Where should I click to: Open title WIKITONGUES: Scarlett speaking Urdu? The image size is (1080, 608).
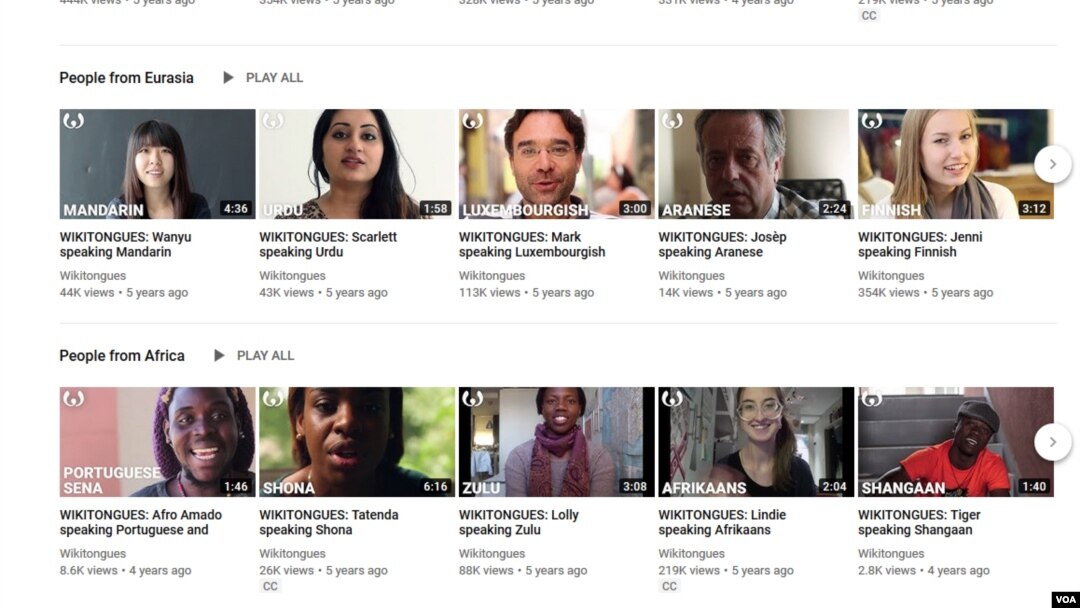click(x=328, y=244)
